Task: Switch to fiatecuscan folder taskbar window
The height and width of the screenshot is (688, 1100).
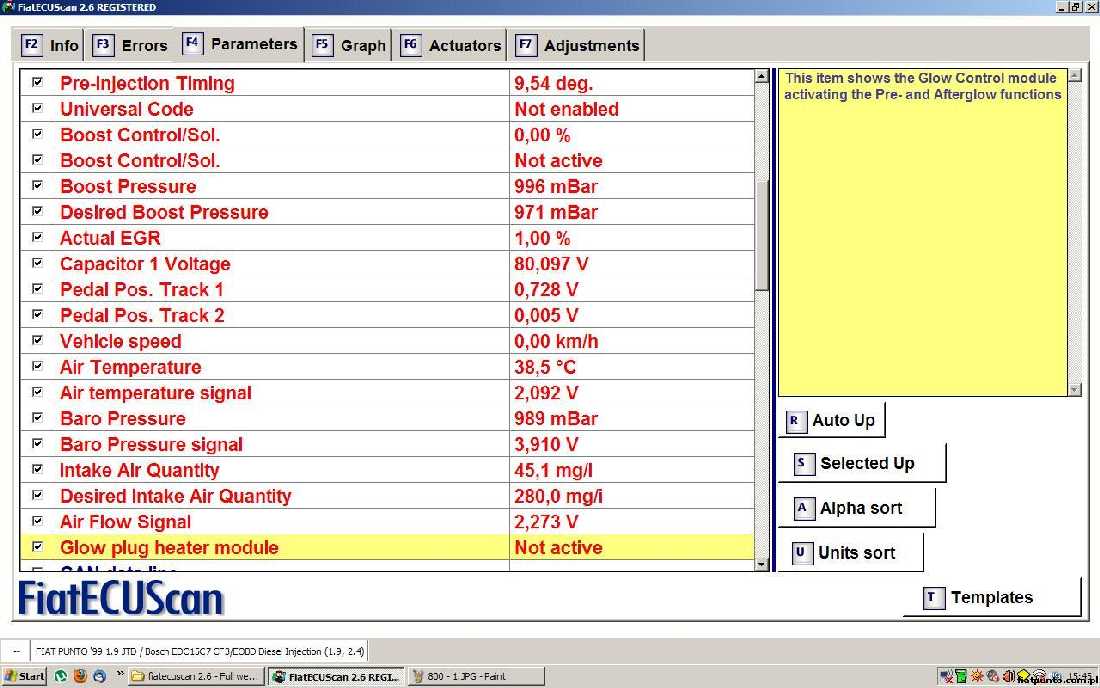Action: point(197,676)
